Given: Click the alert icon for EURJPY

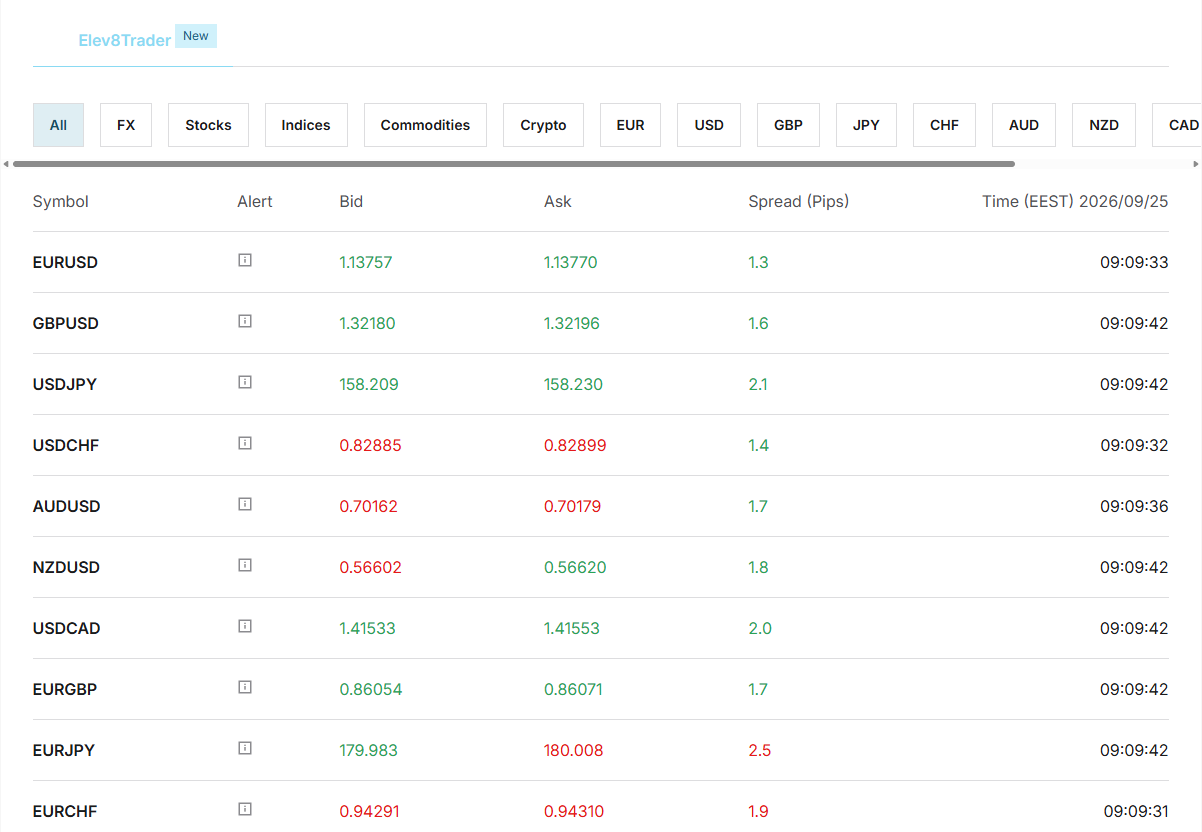Looking at the screenshot, I should pos(245,748).
